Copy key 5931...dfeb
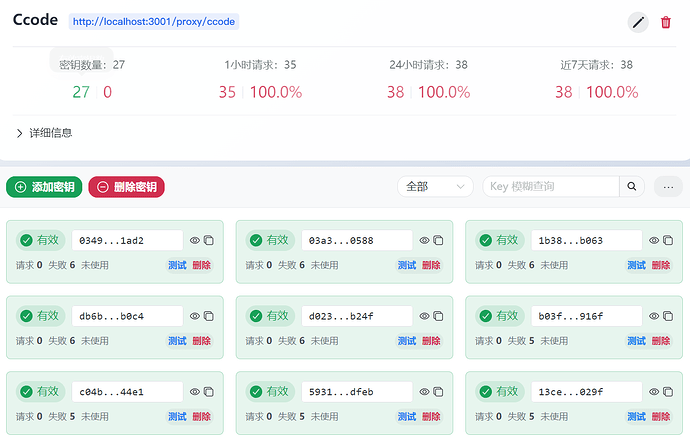The image size is (690, 442). (438, 392)
